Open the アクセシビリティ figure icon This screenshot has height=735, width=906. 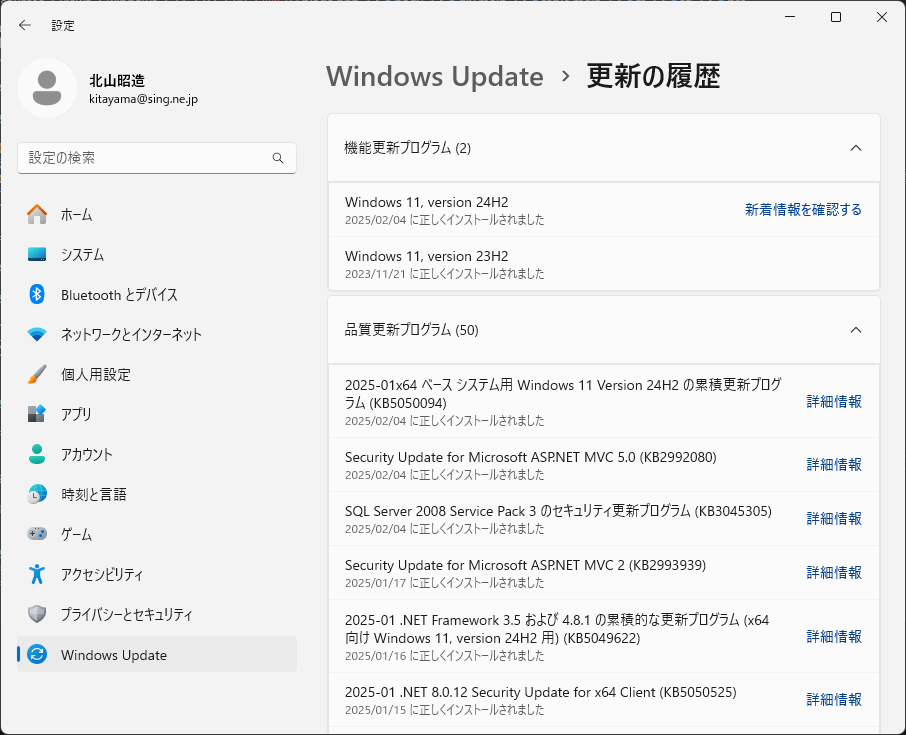37,574
